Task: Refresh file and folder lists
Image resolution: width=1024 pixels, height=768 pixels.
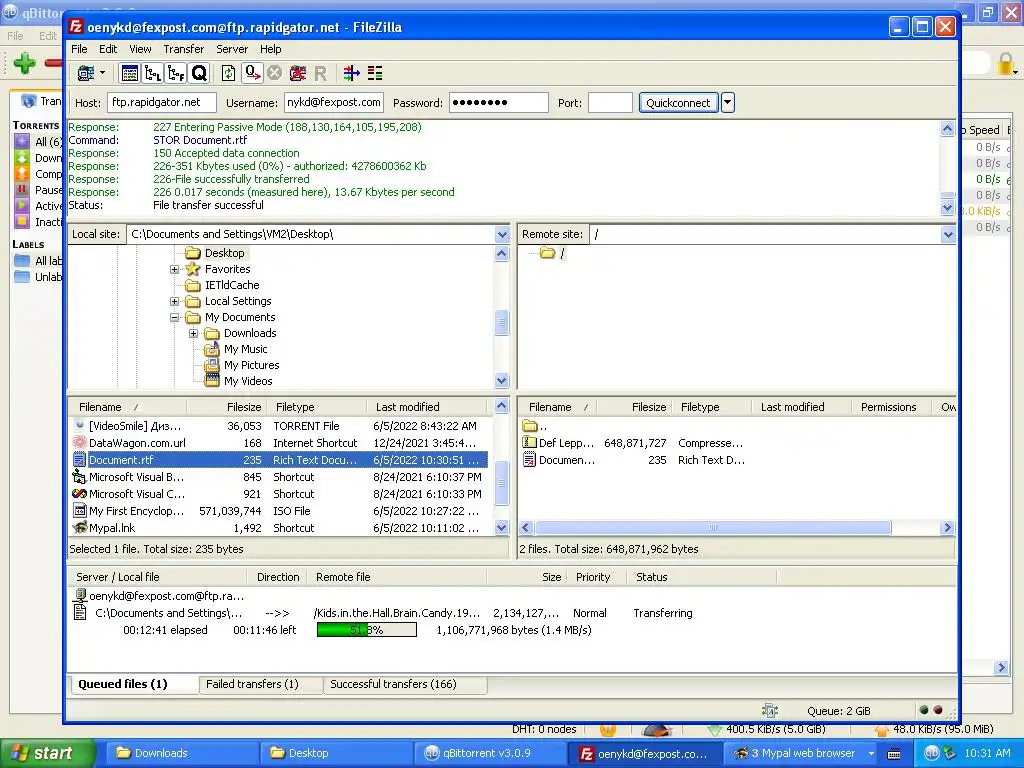Action: 228,73
